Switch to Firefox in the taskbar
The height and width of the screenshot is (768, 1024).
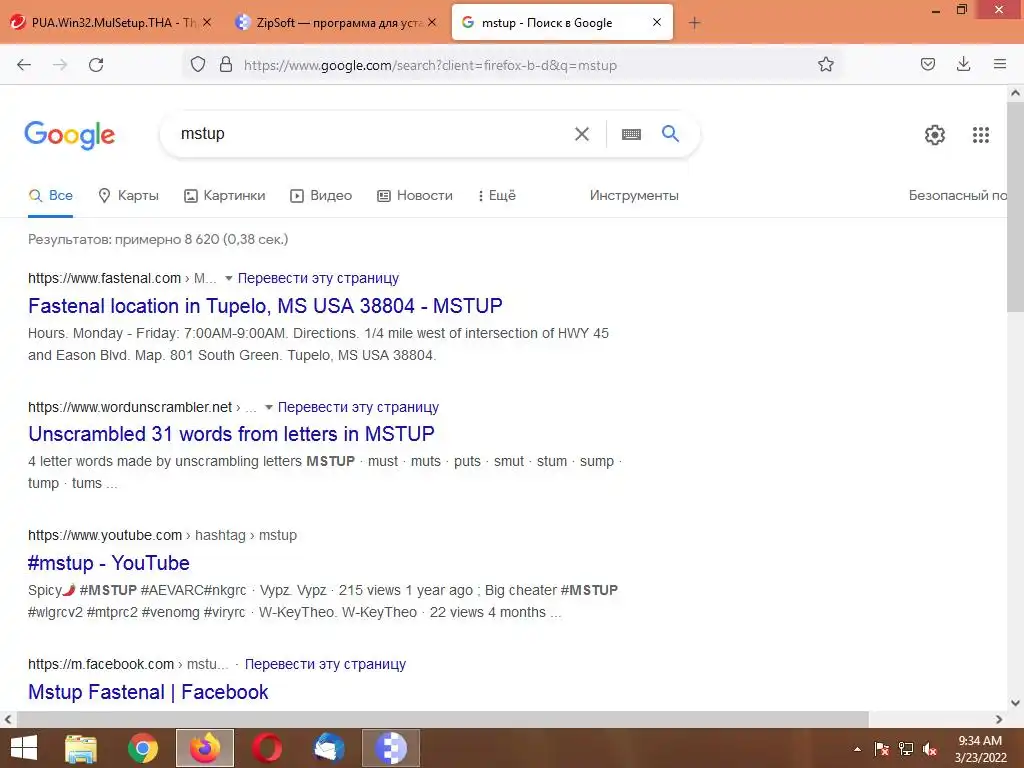(205, 748)
